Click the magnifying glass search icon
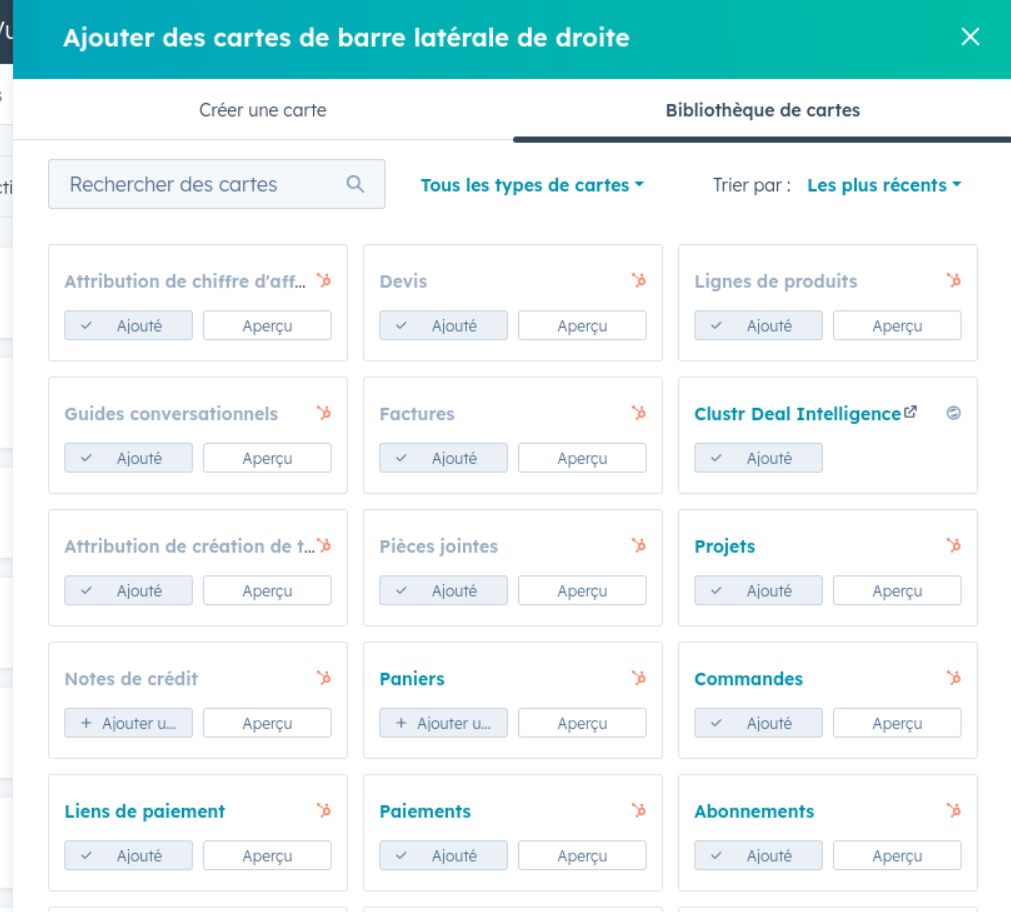 (355, 184)
